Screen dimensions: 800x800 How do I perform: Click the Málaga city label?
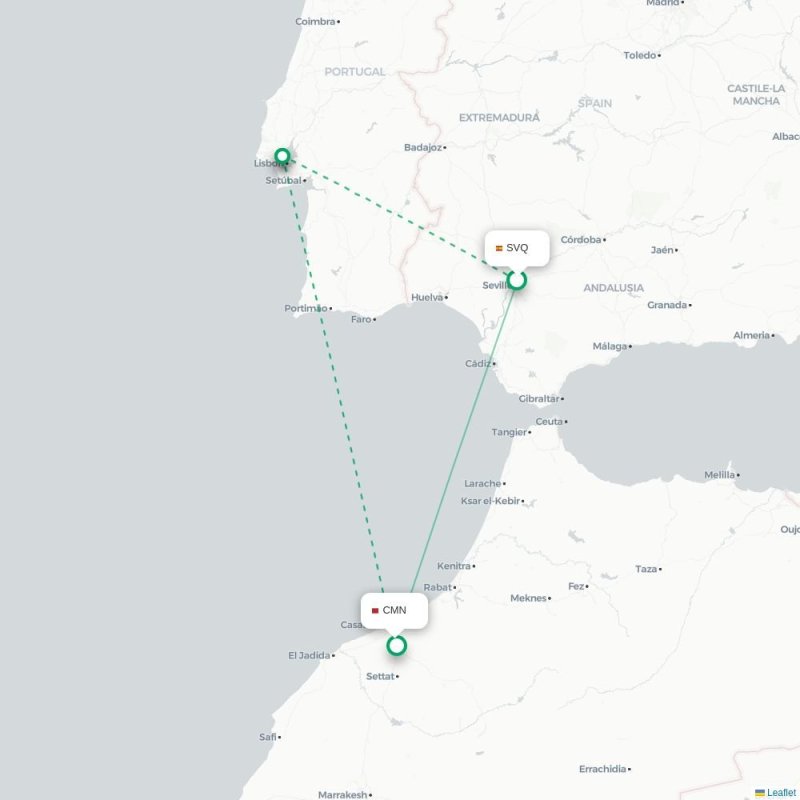[x=612, y=346]
